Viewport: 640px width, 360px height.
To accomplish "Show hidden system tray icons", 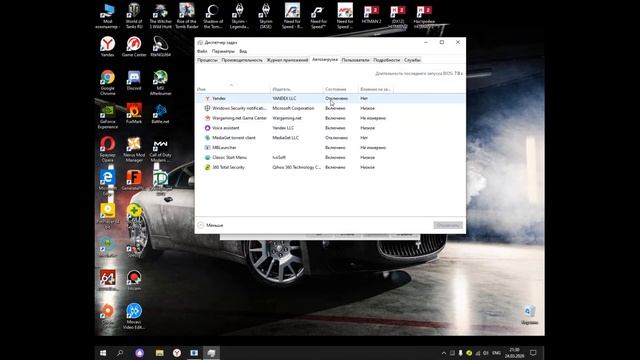I will pos(444,353).
